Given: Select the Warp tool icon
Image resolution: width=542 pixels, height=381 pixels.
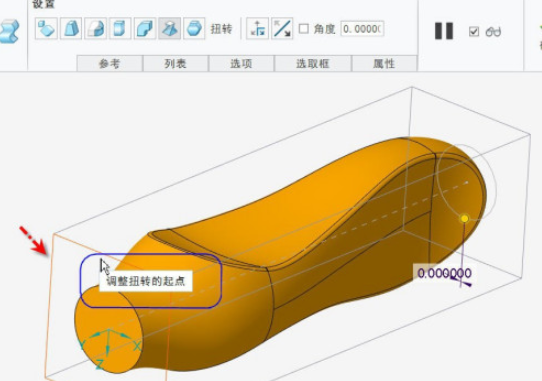Looking at the screenshot, I should (71, 28).
